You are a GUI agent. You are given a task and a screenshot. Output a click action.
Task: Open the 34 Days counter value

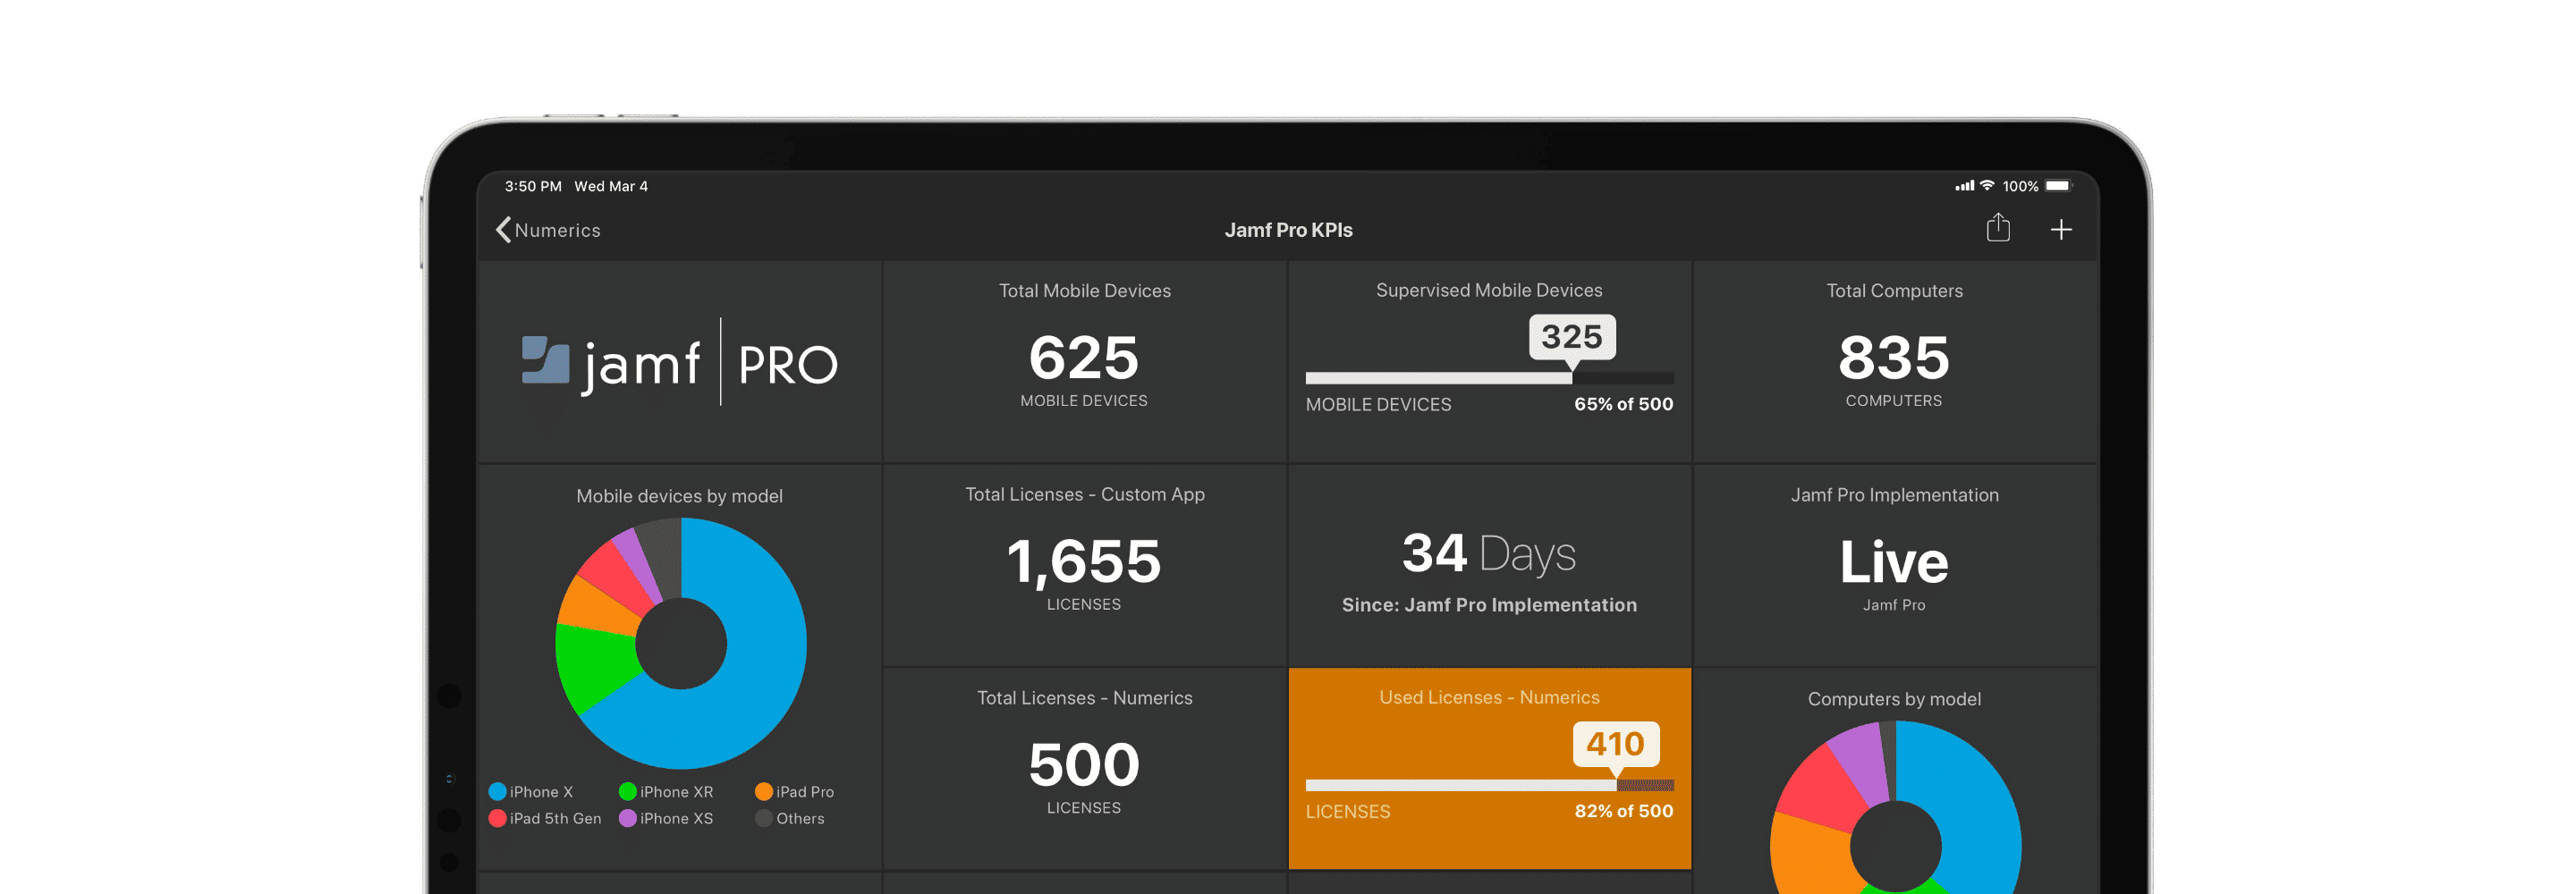tap(1489, 553)
